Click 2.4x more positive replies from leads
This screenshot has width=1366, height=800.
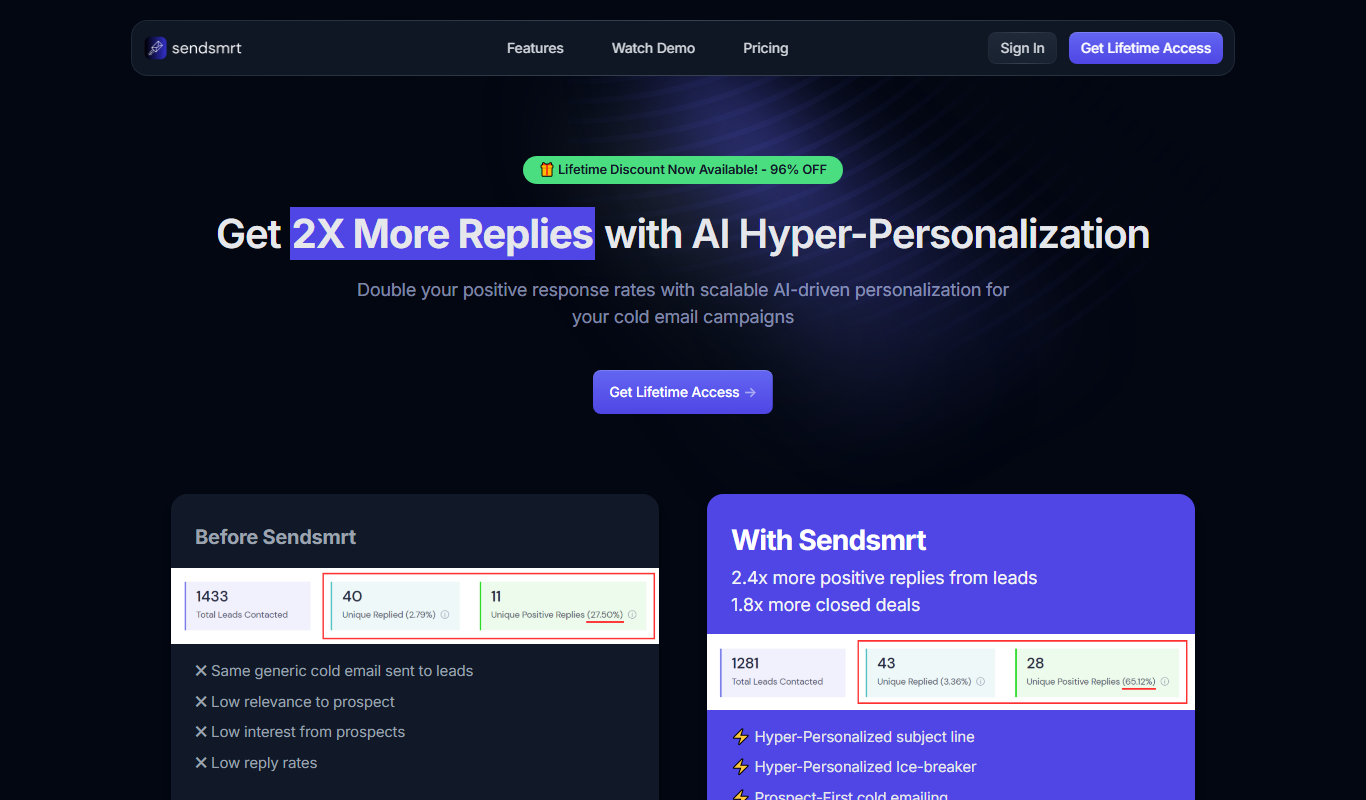(x=885, y=578)
